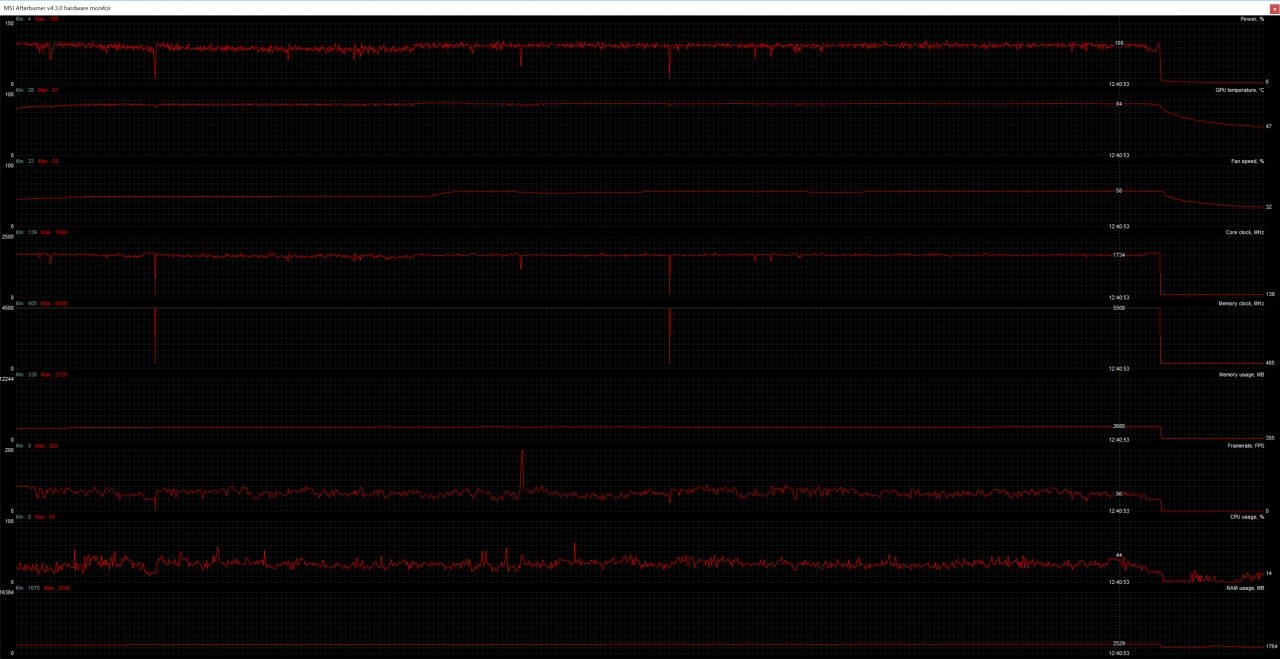
Task: Click the Min/Max readout of Framerate graph
Action: pos(37,445)
